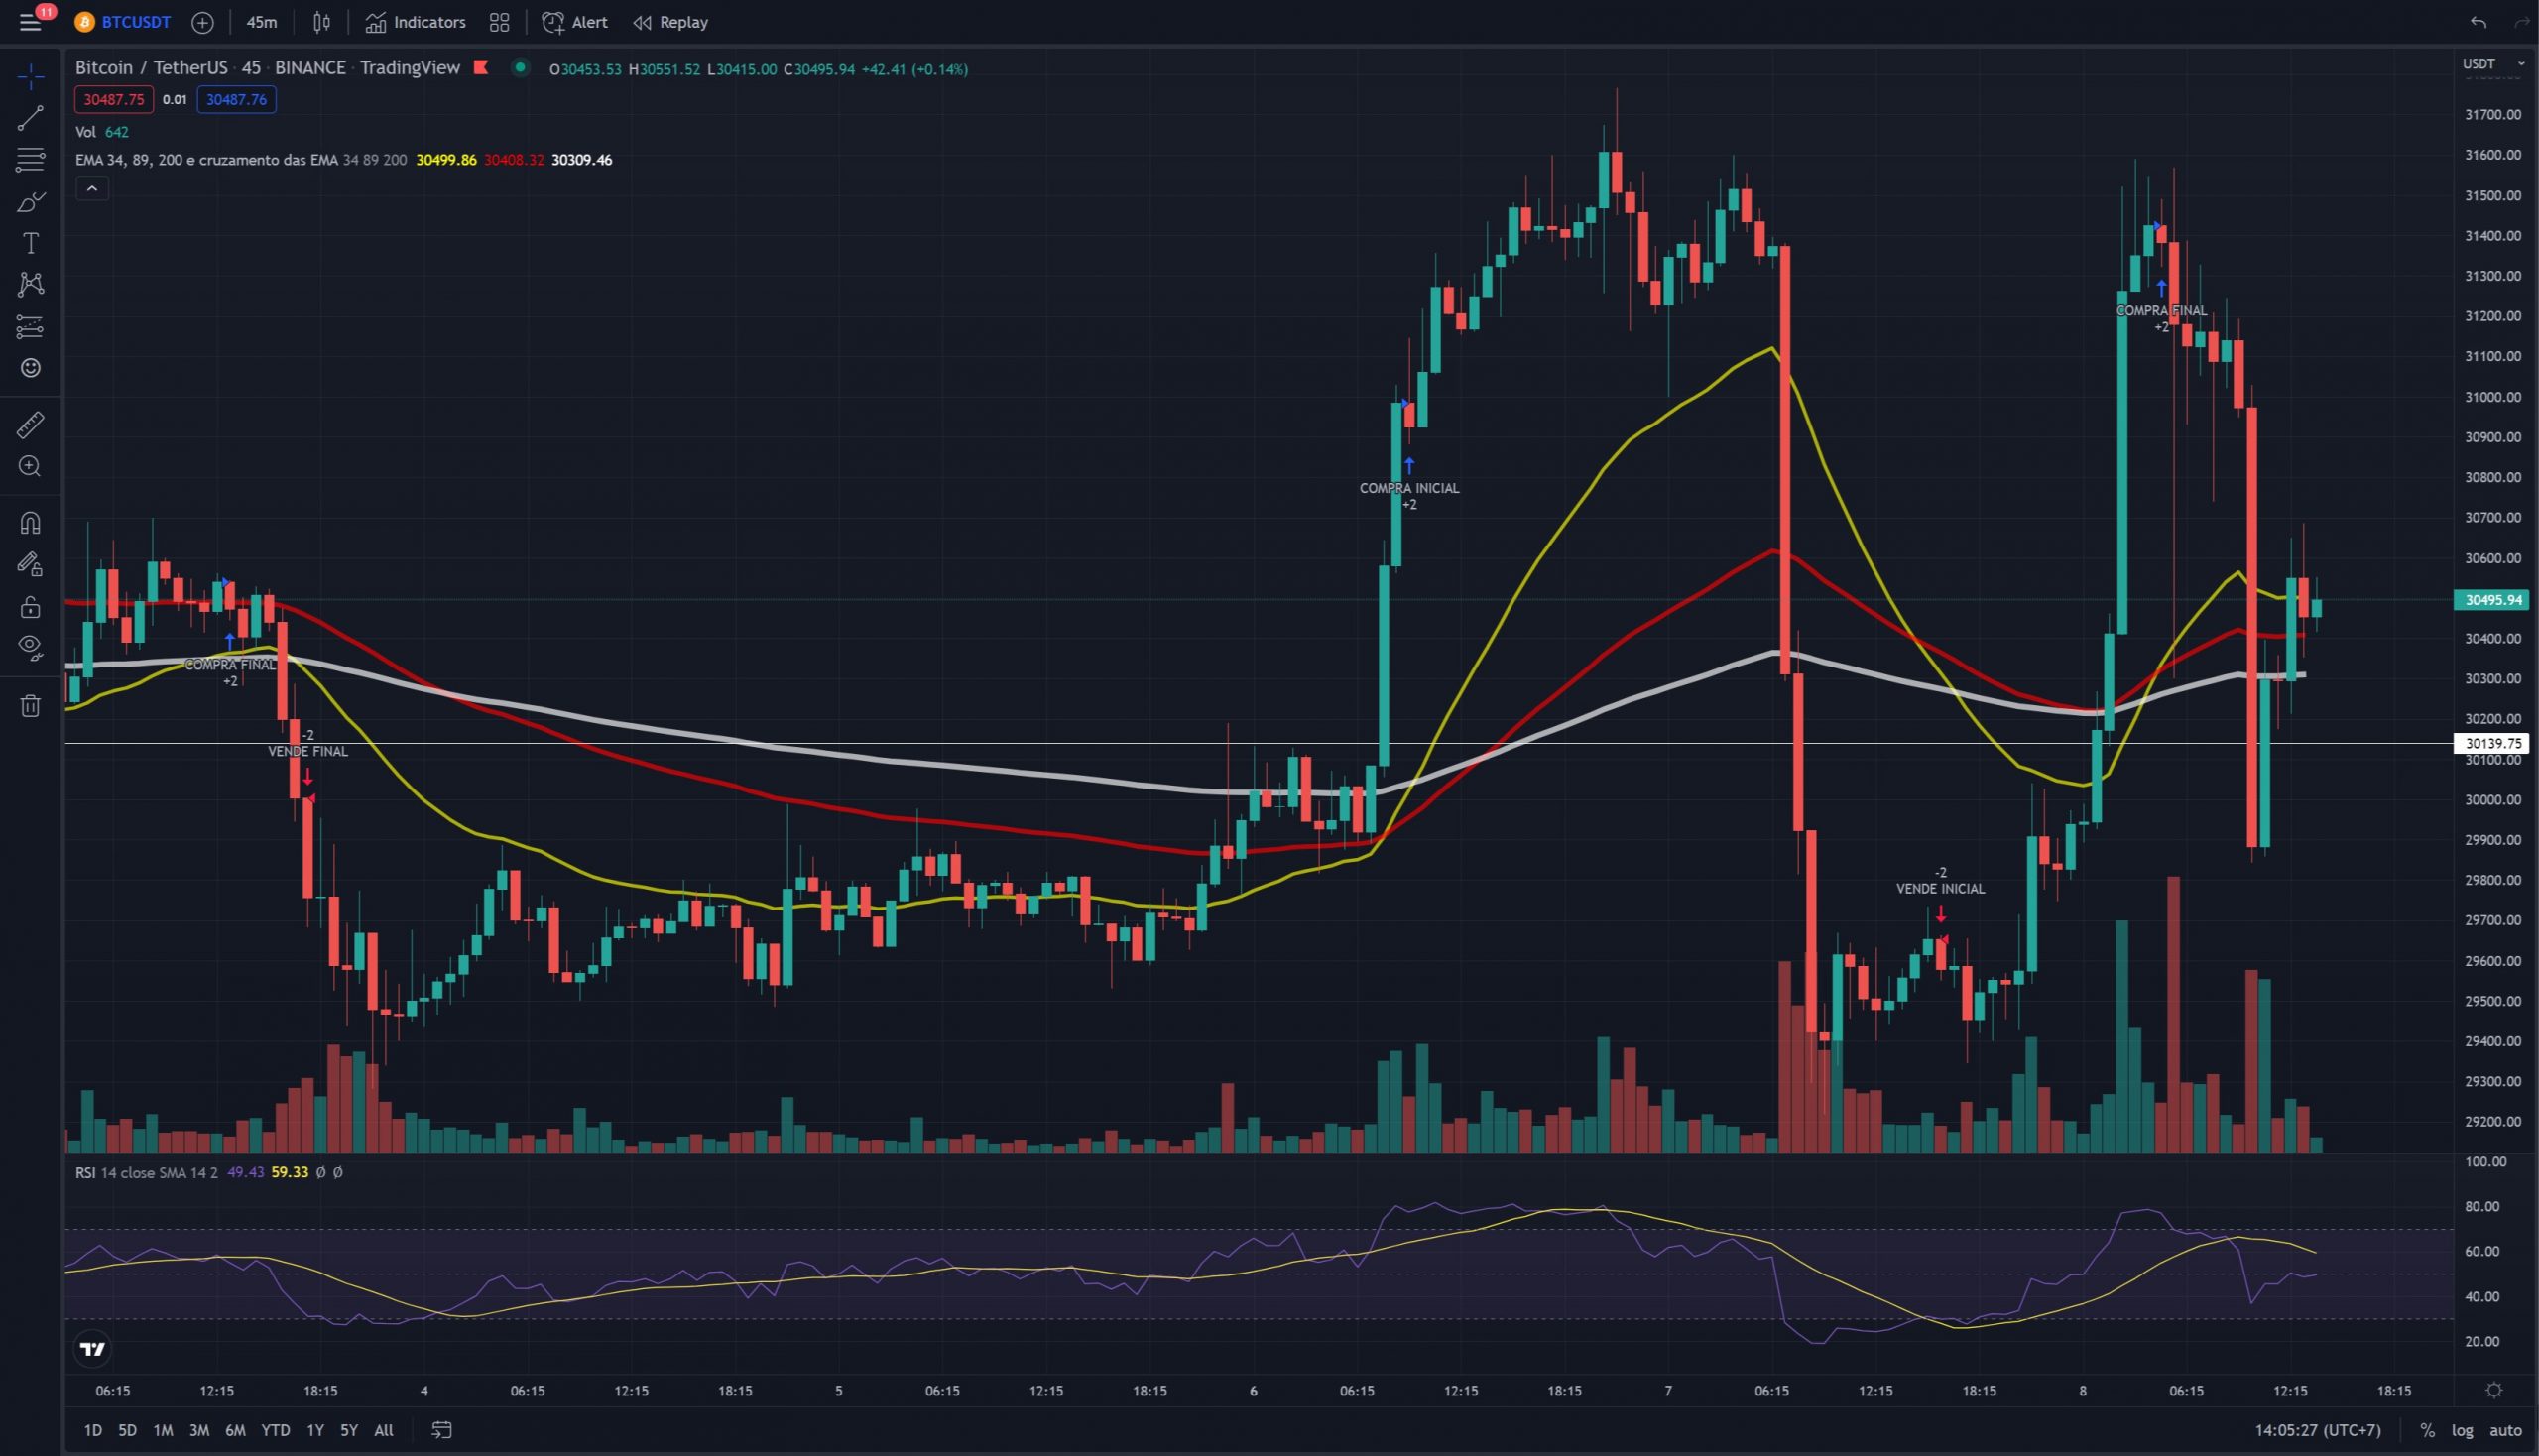Toggle the magnet snap mode
2539x1456 pixels.
tap(30, 523)
